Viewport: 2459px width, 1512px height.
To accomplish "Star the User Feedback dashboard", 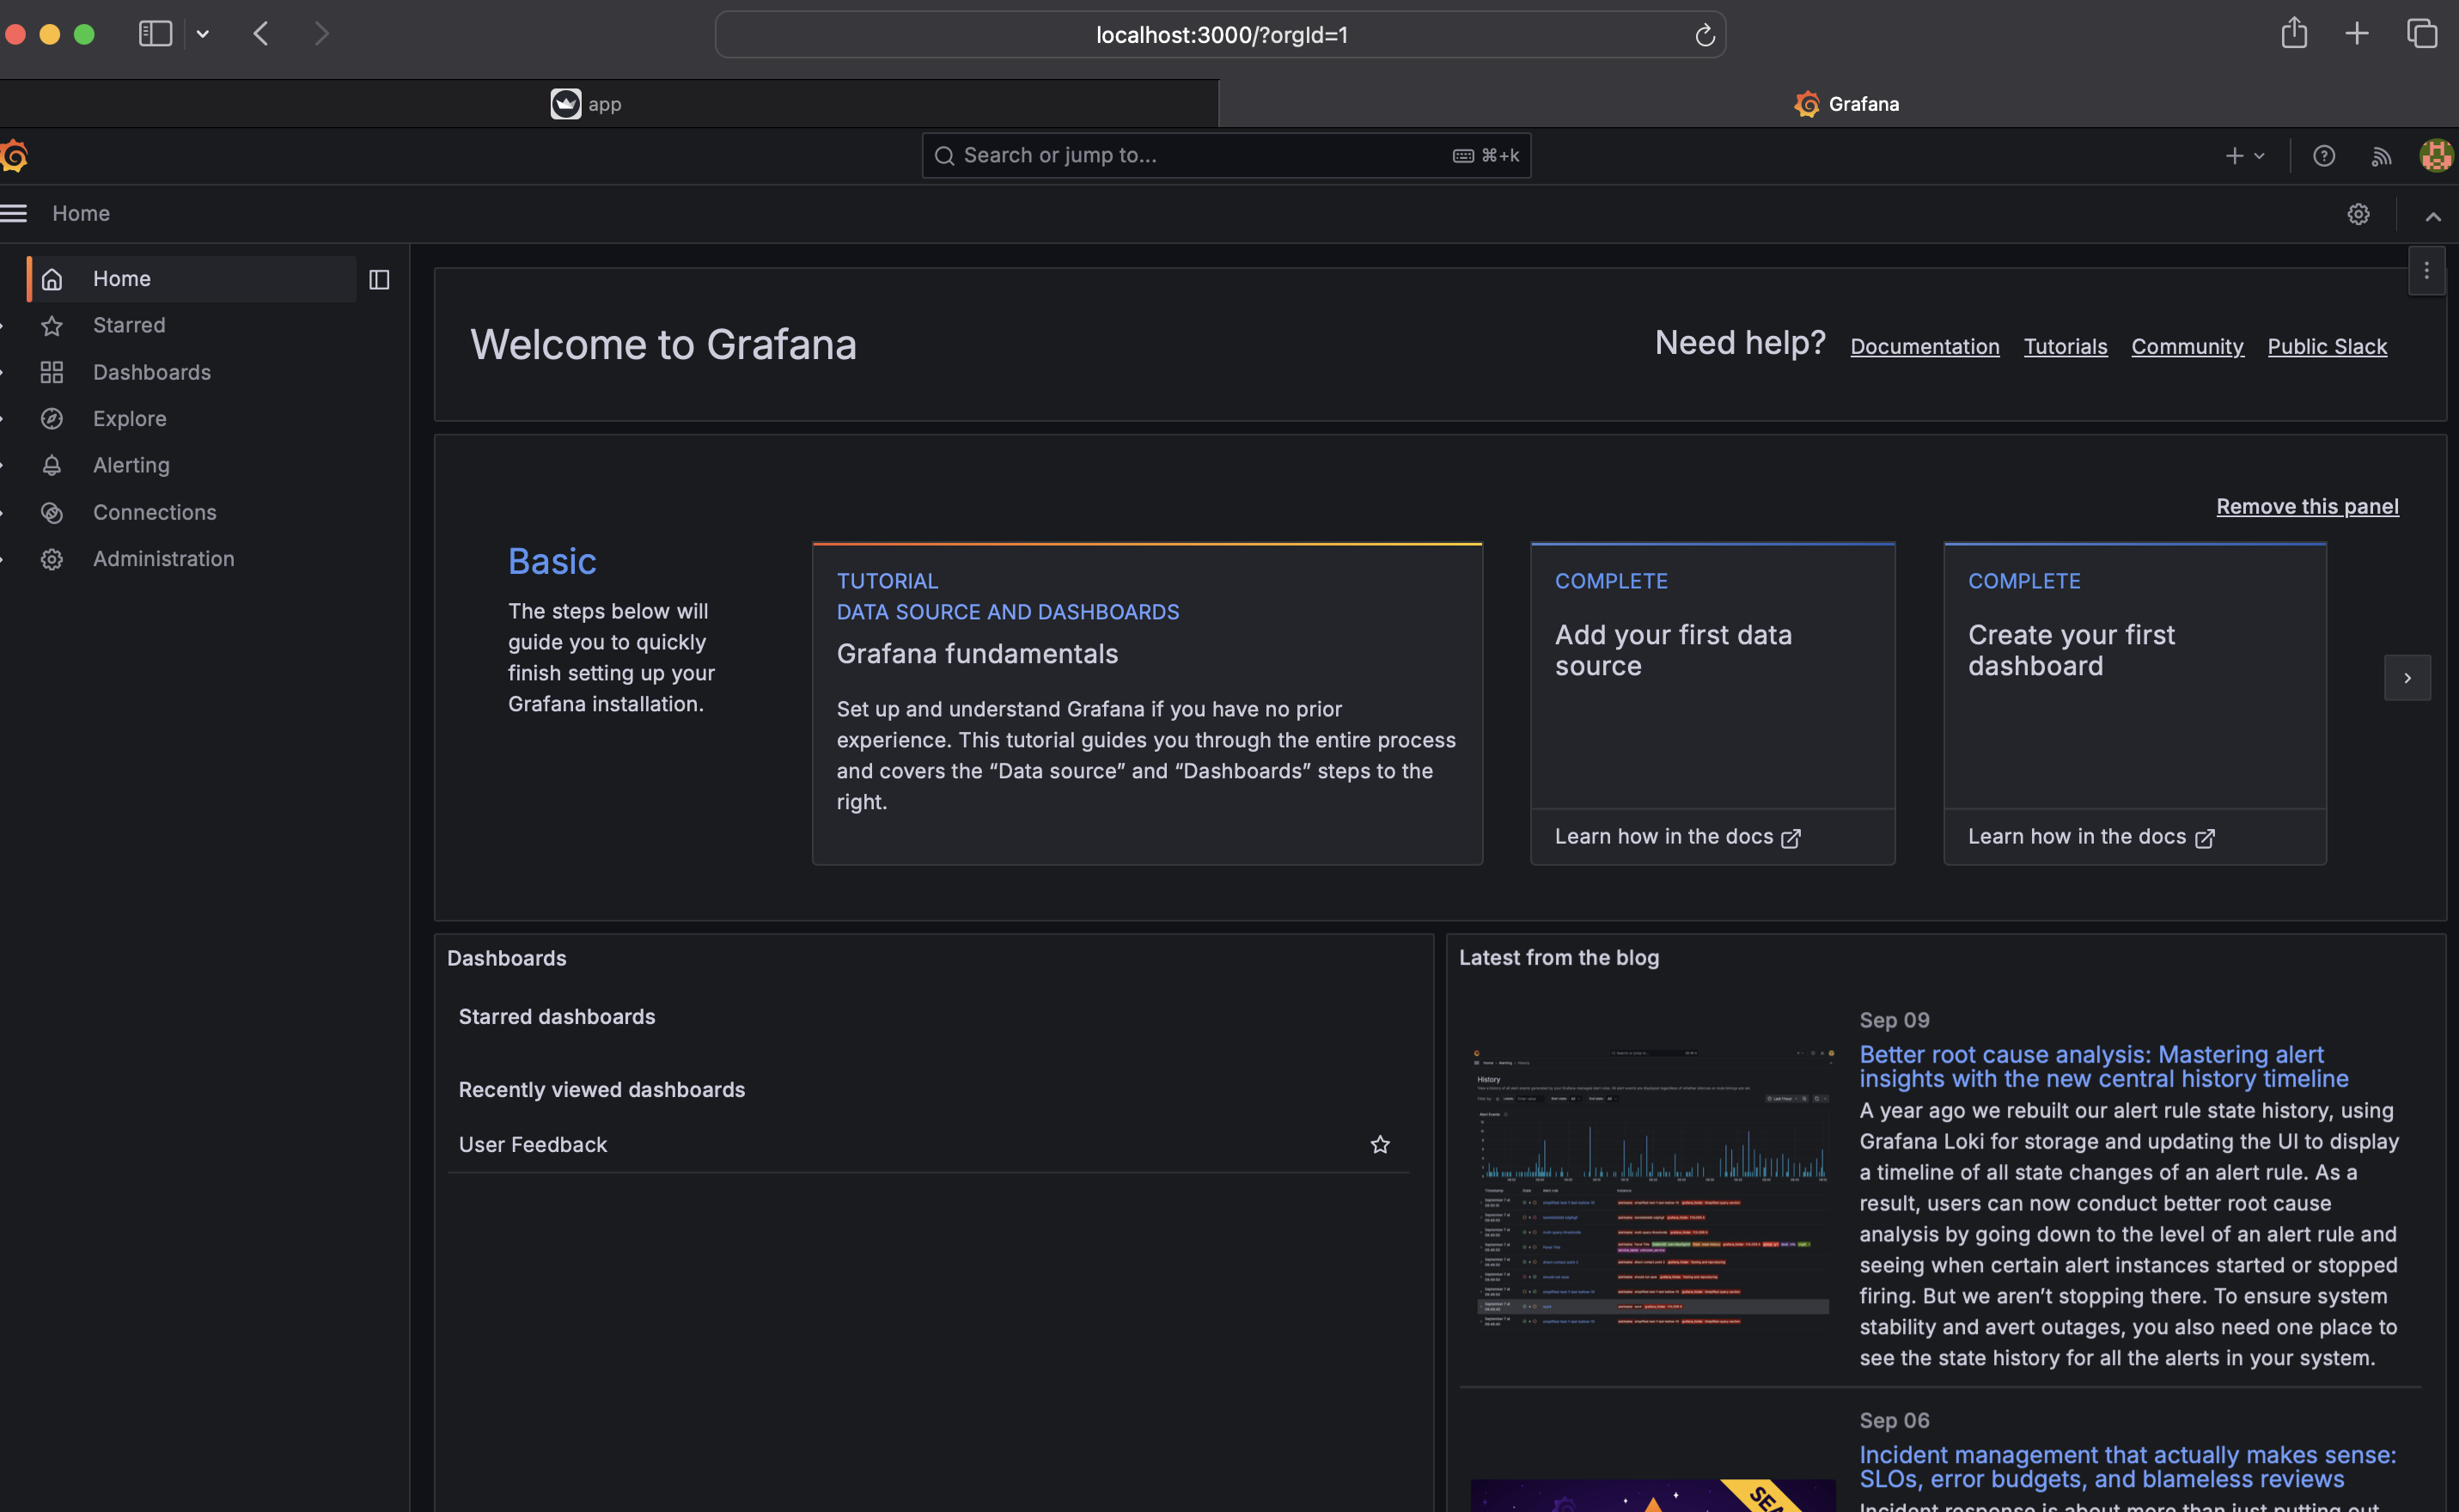I will pos(1380,1144).
